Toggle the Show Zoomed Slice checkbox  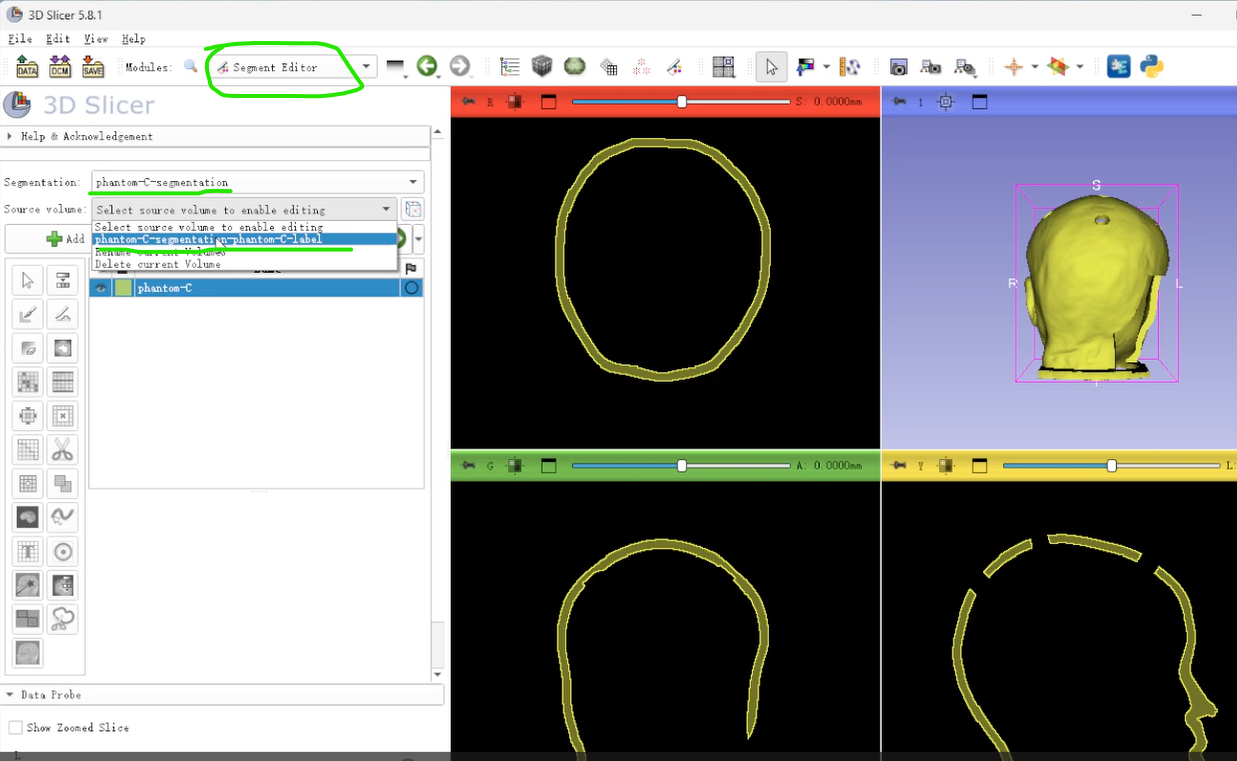click(x=16, y=727)
